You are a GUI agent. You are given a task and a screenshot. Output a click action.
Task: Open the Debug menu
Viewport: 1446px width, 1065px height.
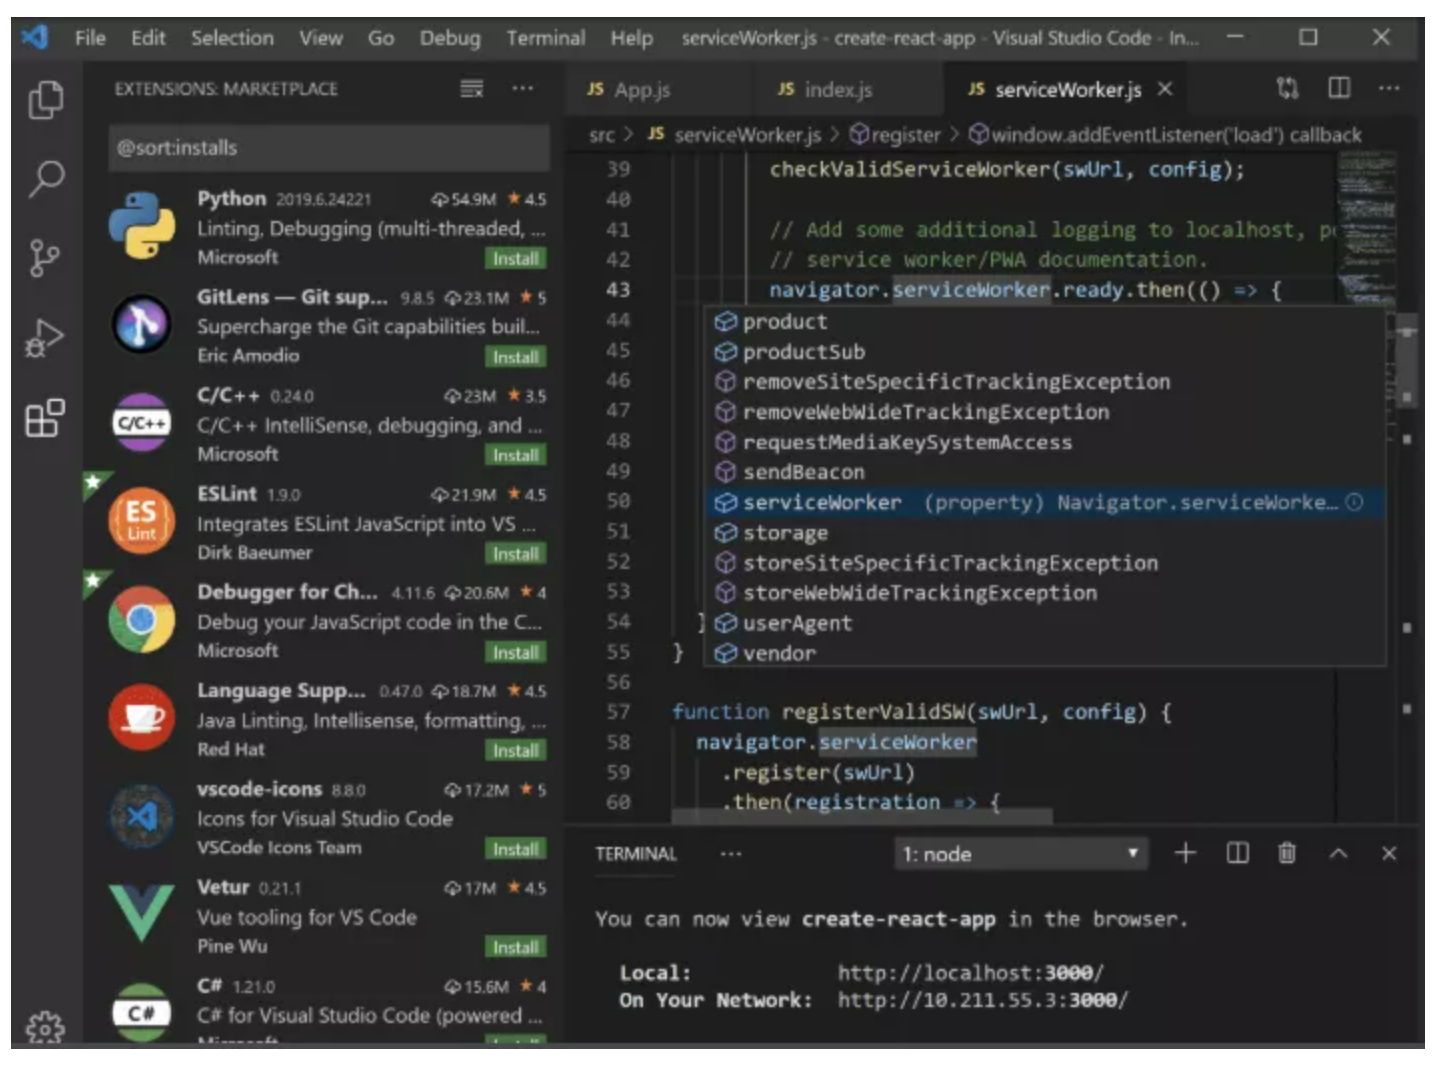pyautogui.click(x=450, y=38)
